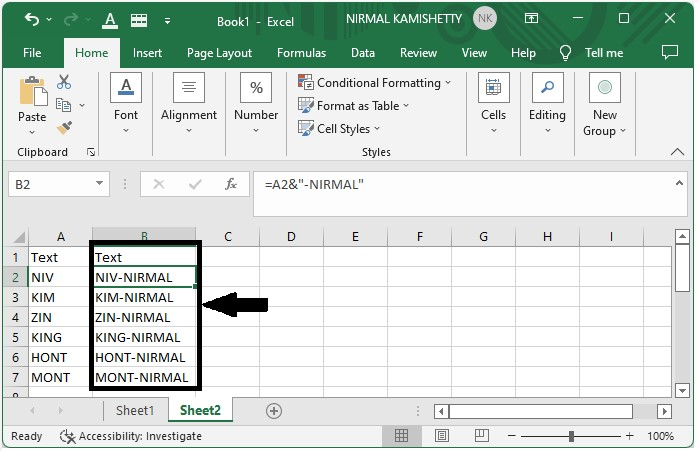Click the Tell me lightbulb icon
699x451 pixels.
[565, 53]
